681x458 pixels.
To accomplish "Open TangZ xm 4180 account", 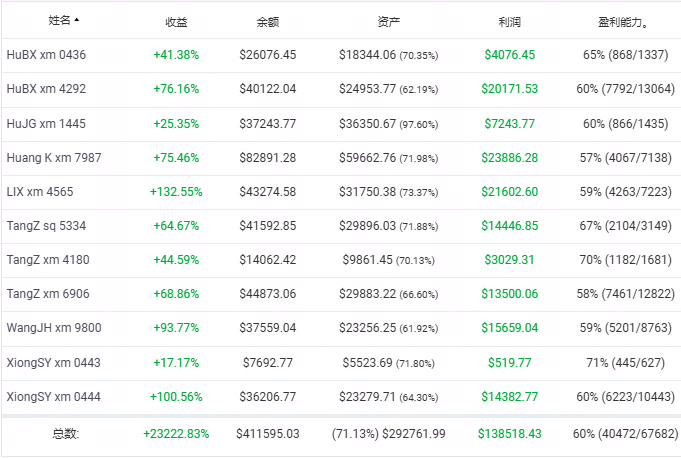I will pyautogui.click(x=48, y=260).
